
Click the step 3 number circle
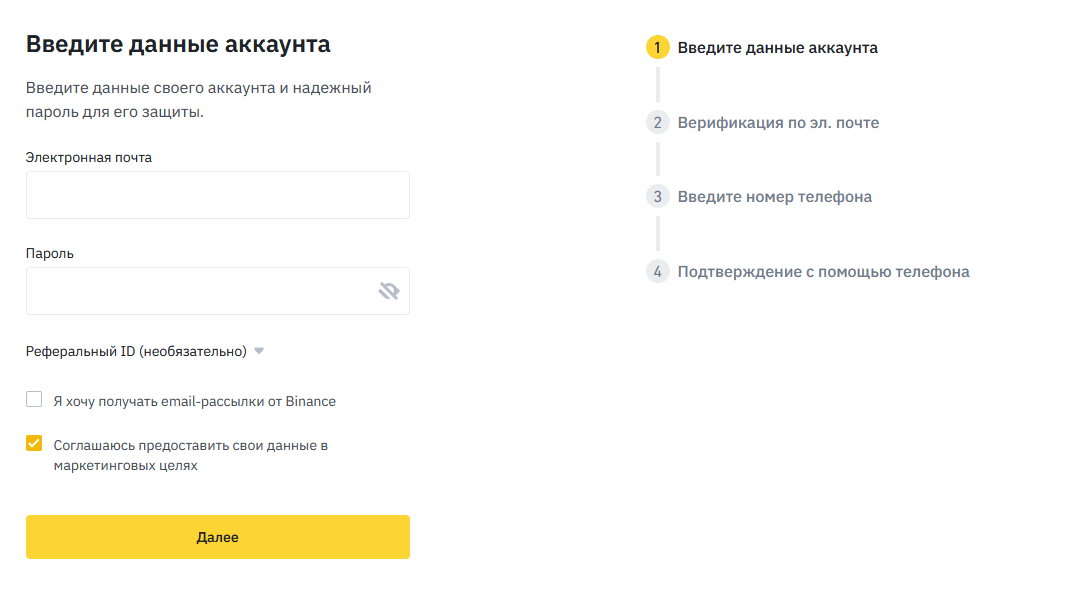tap(657, 197)
